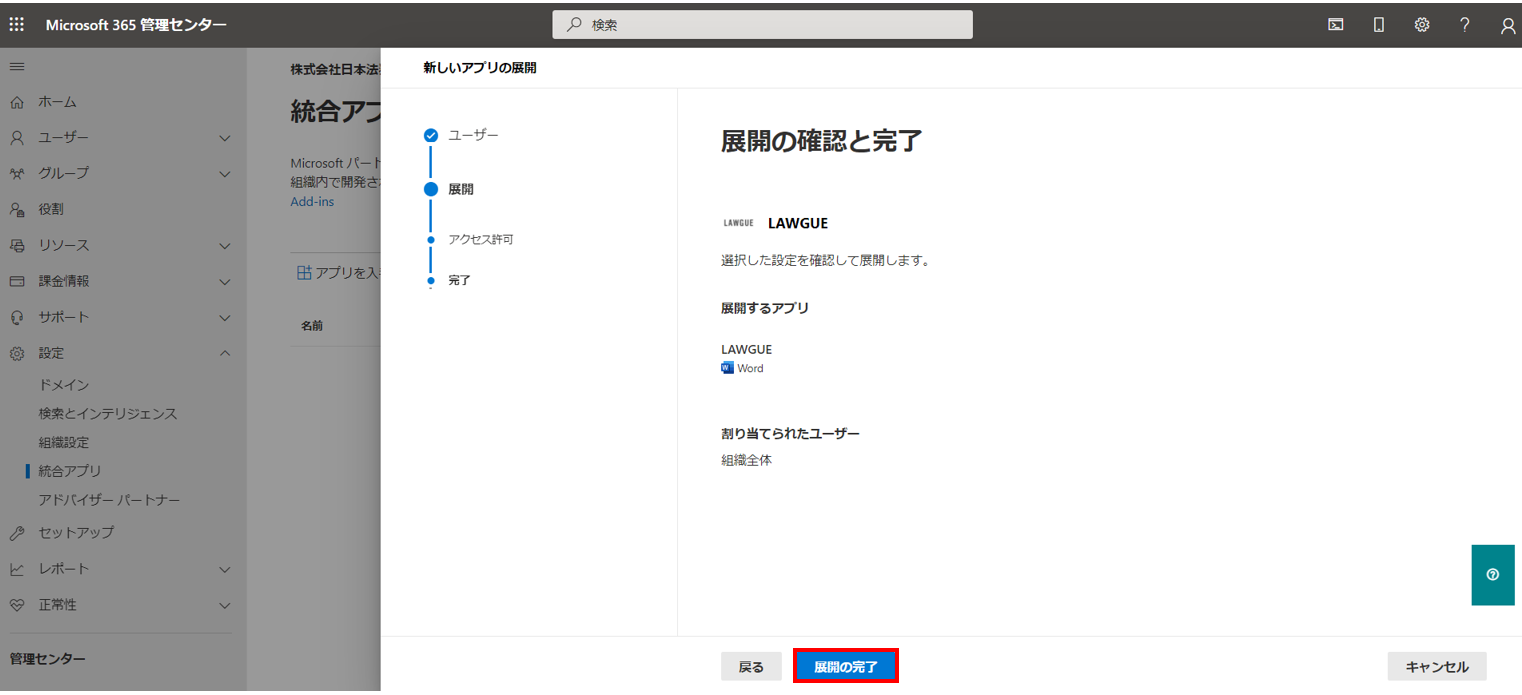
Task: Click the キャンセル button
Action: point(1436,667)
